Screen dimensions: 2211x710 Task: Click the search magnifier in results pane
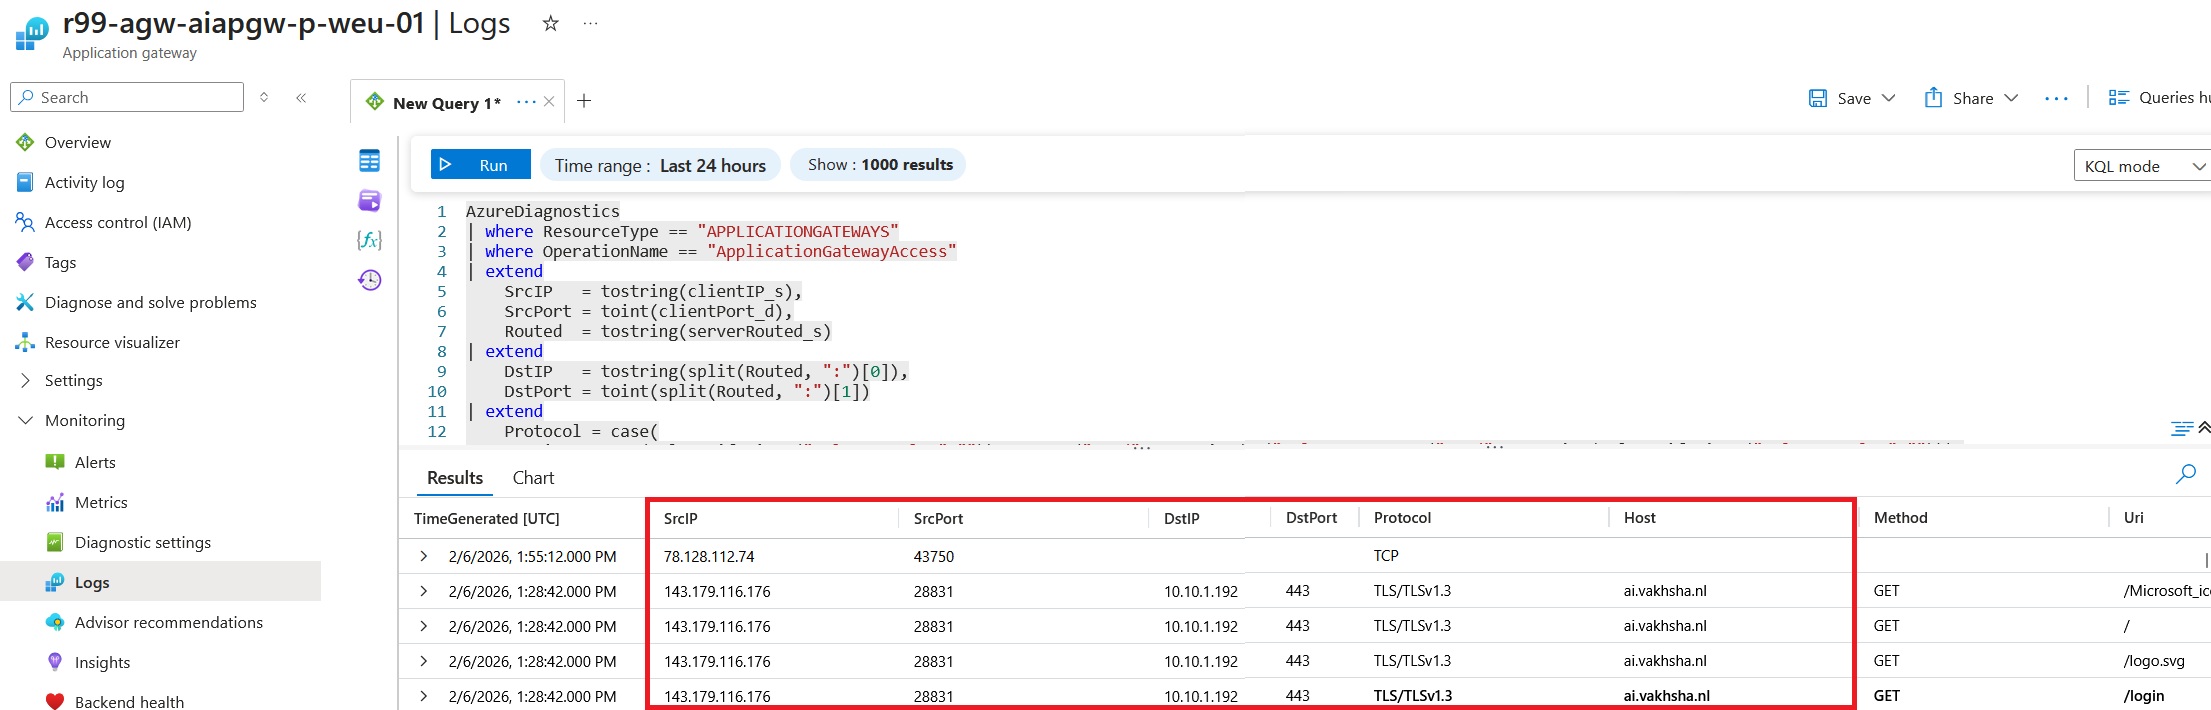pos(2185,474)
